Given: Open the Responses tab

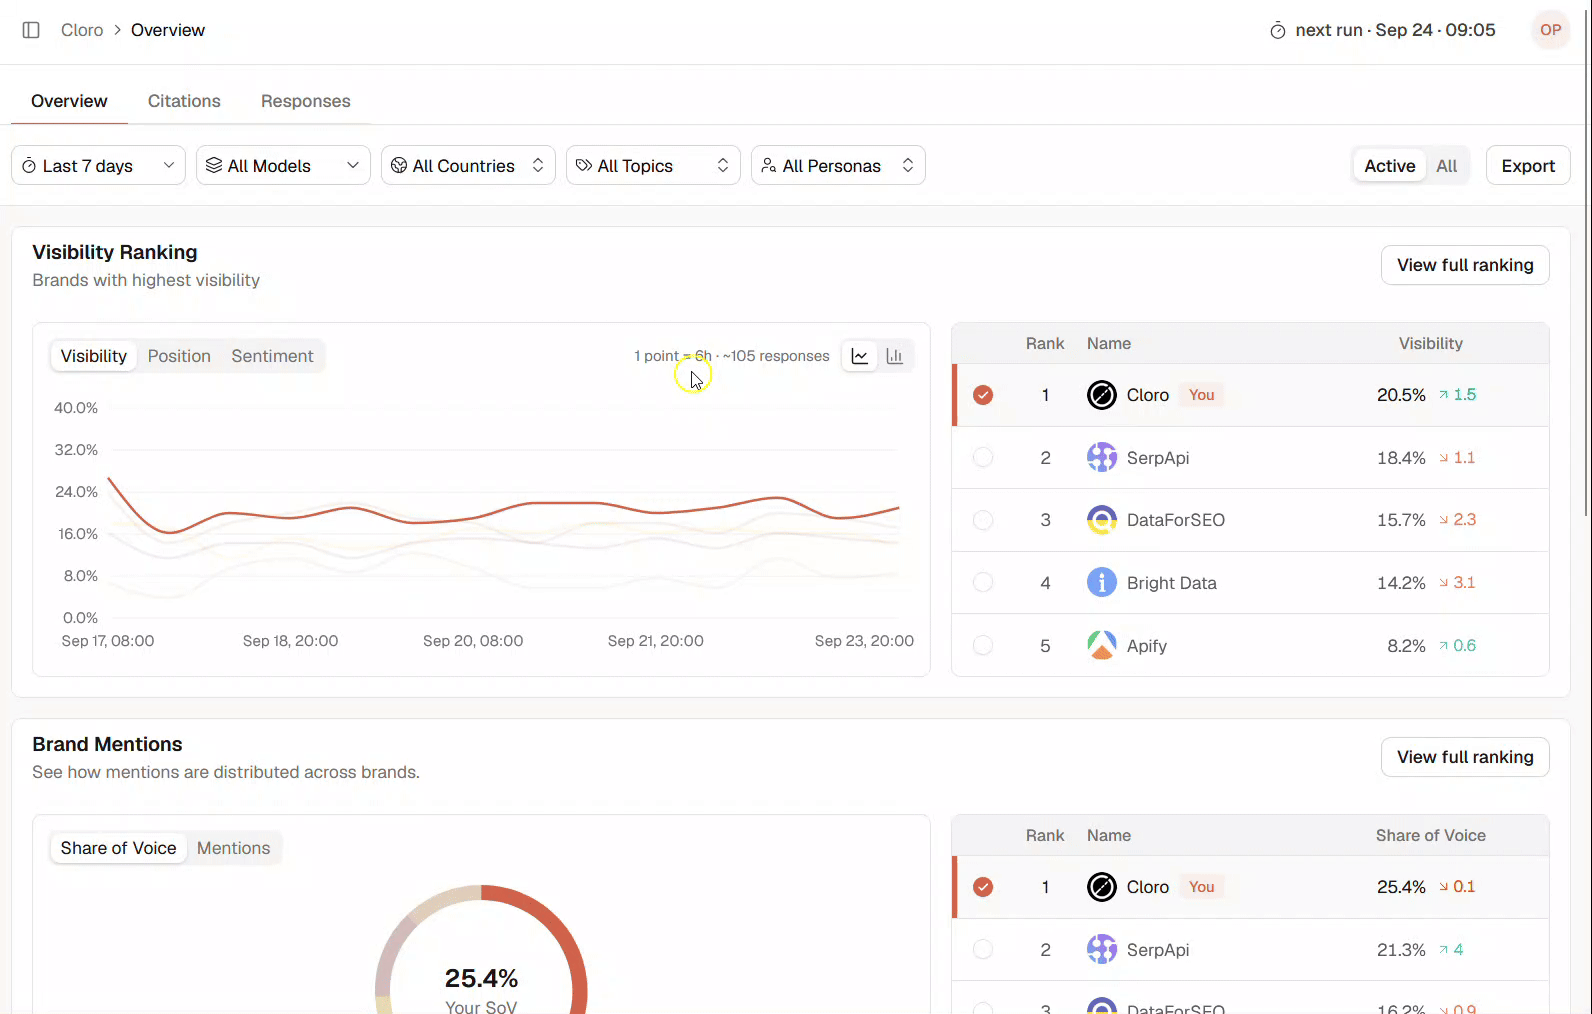Looking at the screenshot, I should pos(306,101).
